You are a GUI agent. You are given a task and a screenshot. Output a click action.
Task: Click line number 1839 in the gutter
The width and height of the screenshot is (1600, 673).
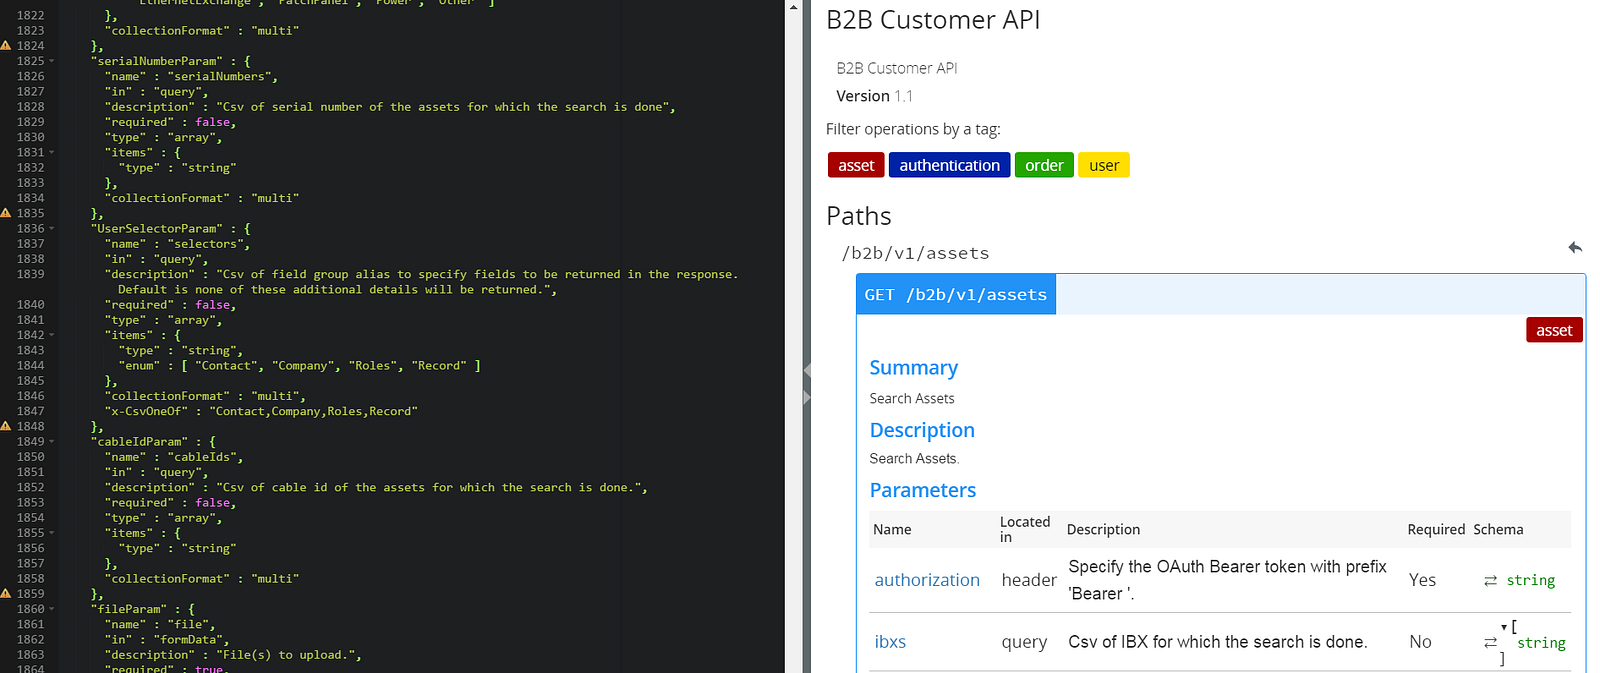click(30, 274)
